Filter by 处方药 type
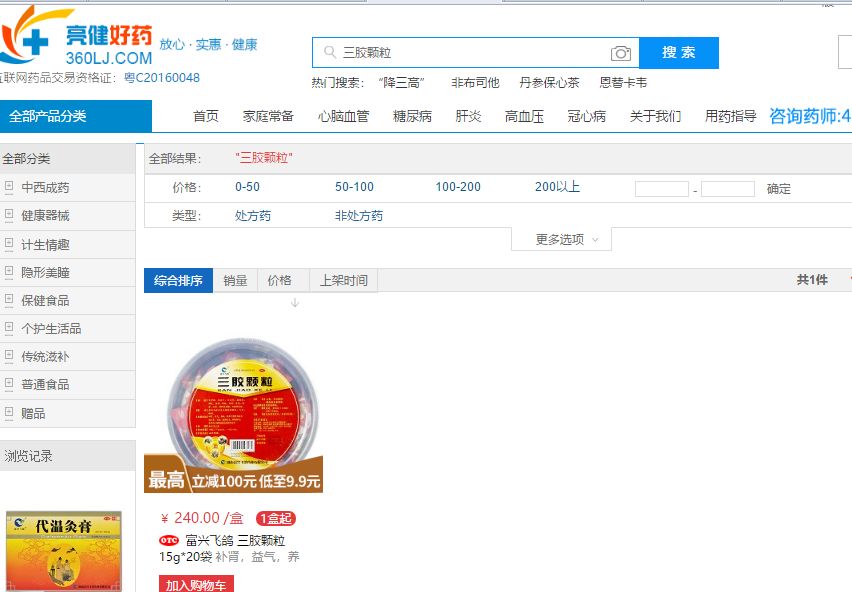Viewport: 852px width, 592px height. tap(253, 216)
